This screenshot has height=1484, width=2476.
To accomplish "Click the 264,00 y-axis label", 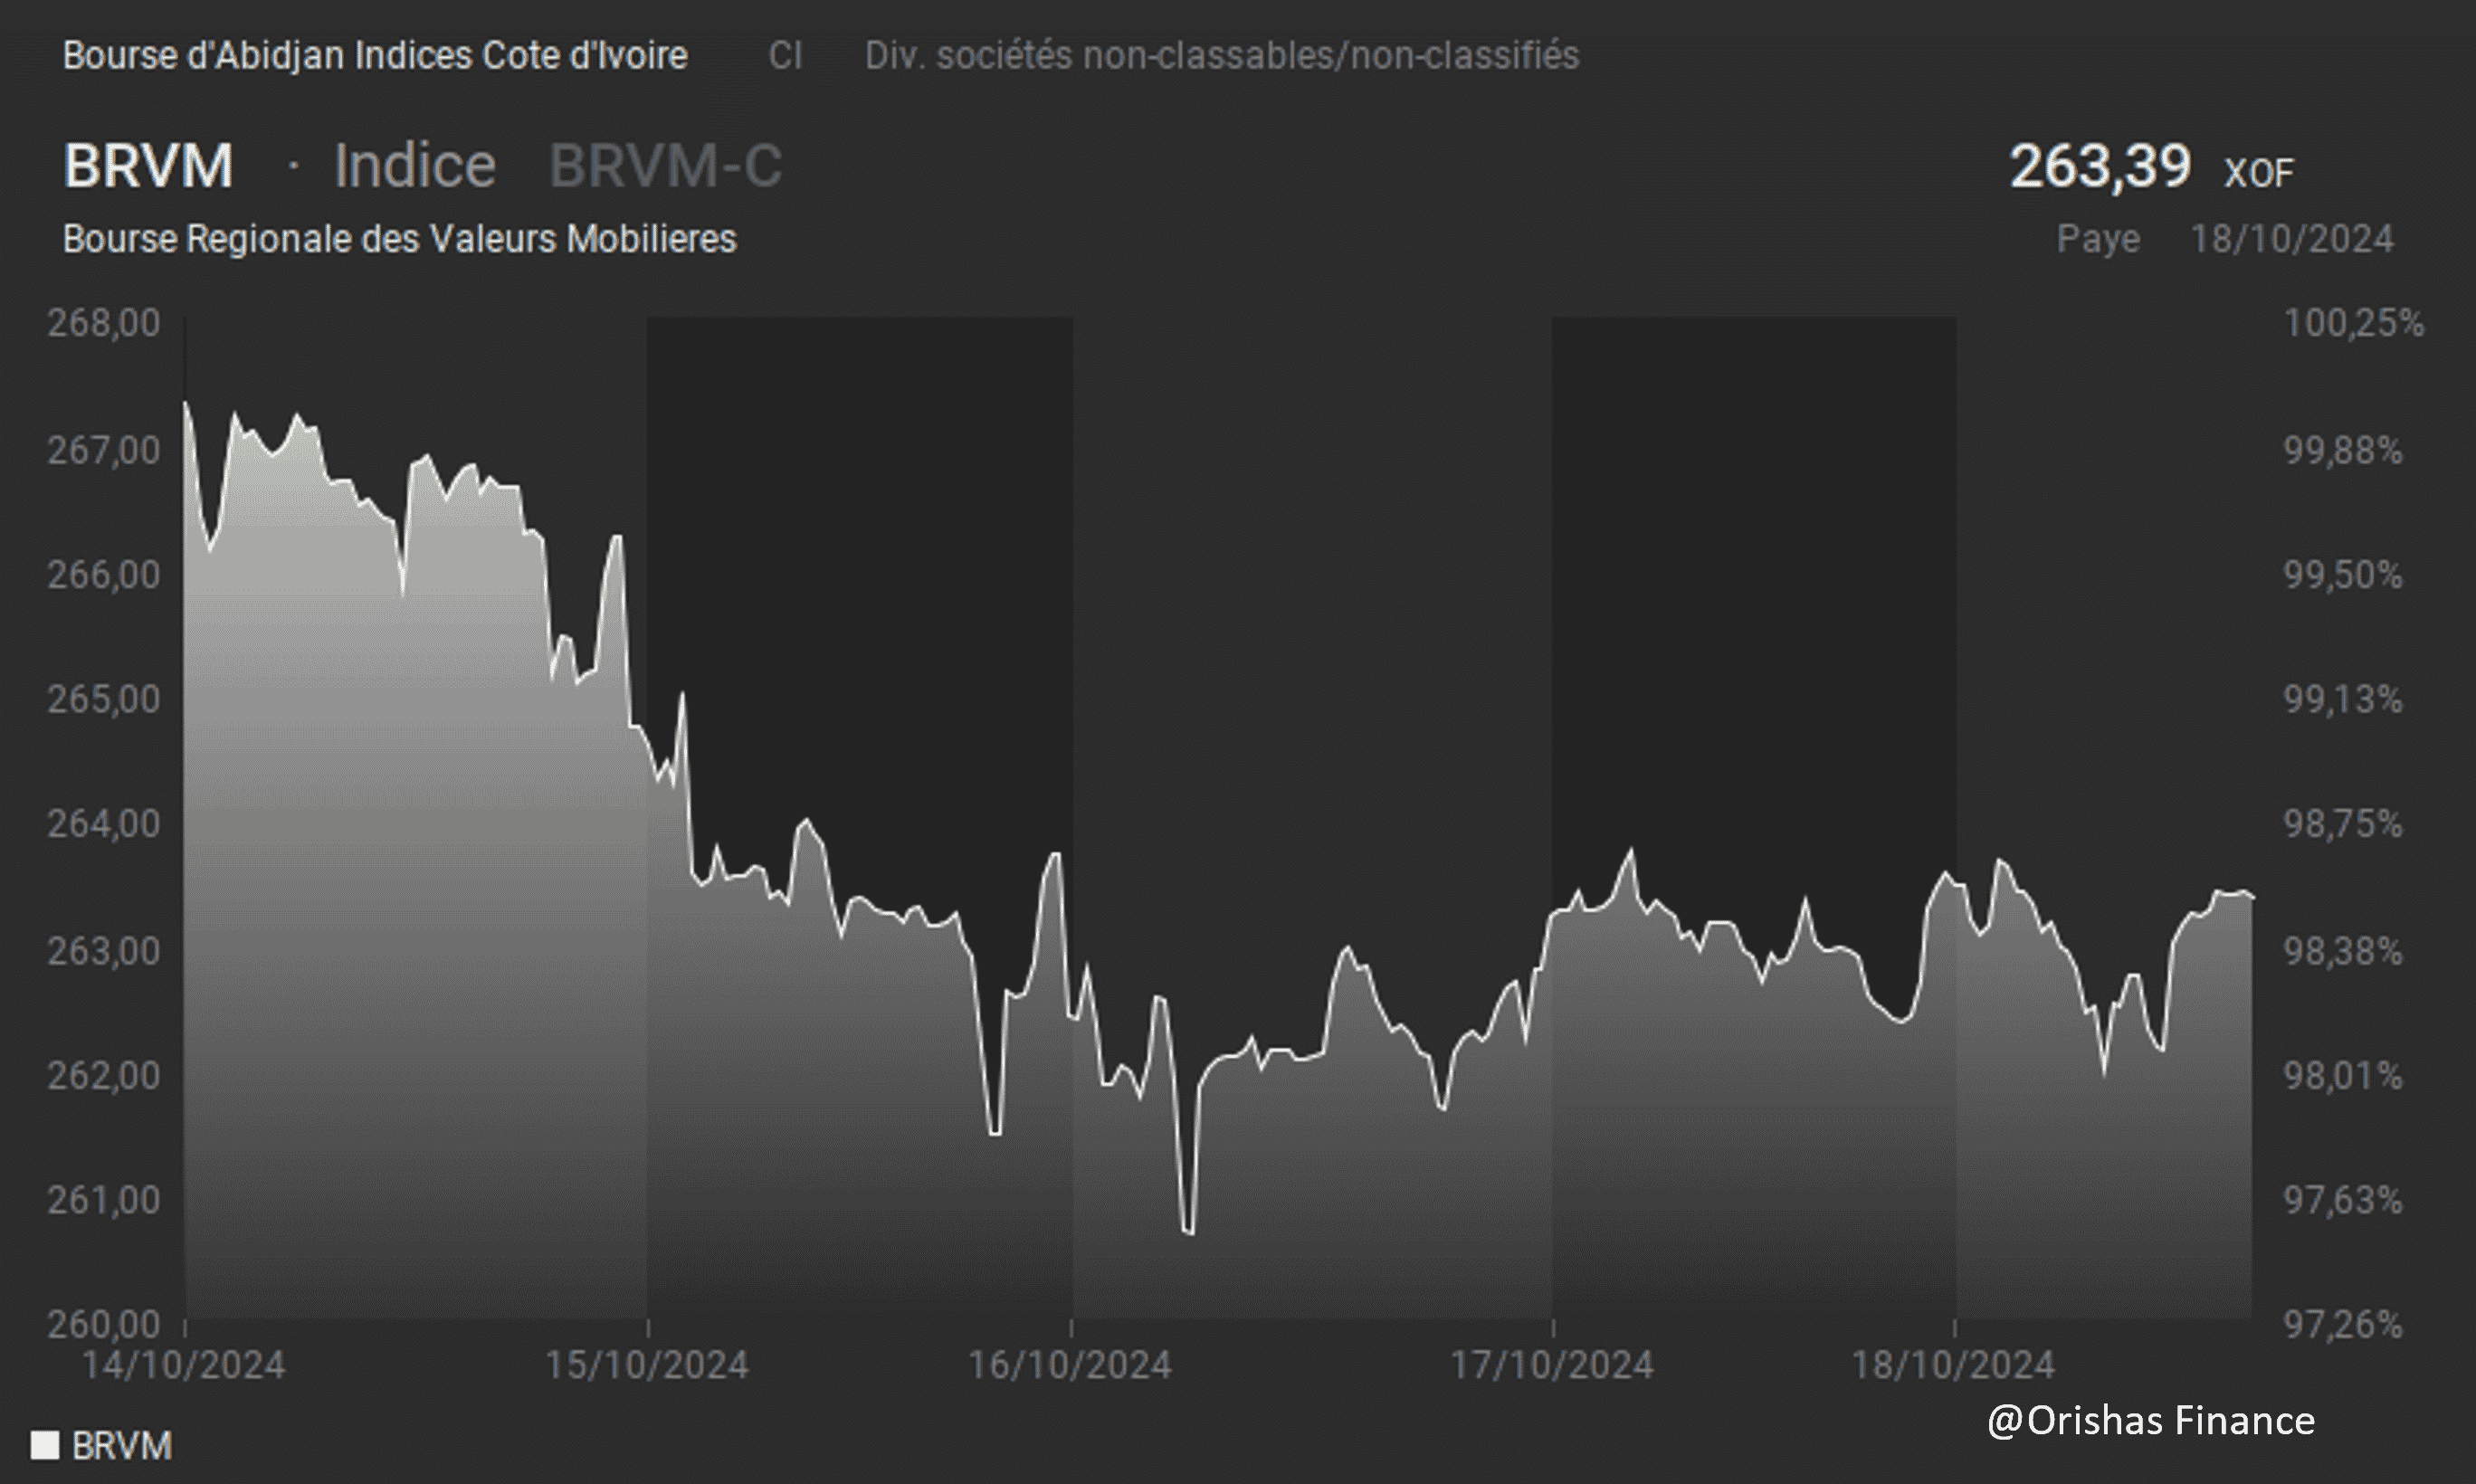I will click(104, 824).
